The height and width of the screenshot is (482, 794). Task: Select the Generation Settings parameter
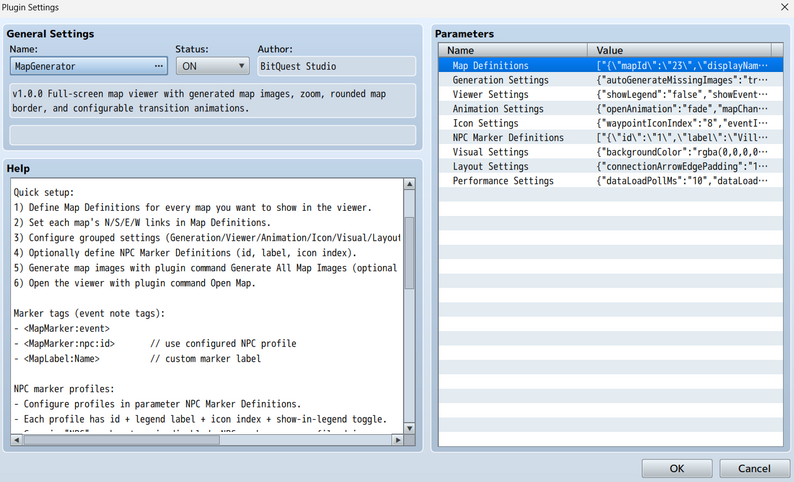pos(611,80)
